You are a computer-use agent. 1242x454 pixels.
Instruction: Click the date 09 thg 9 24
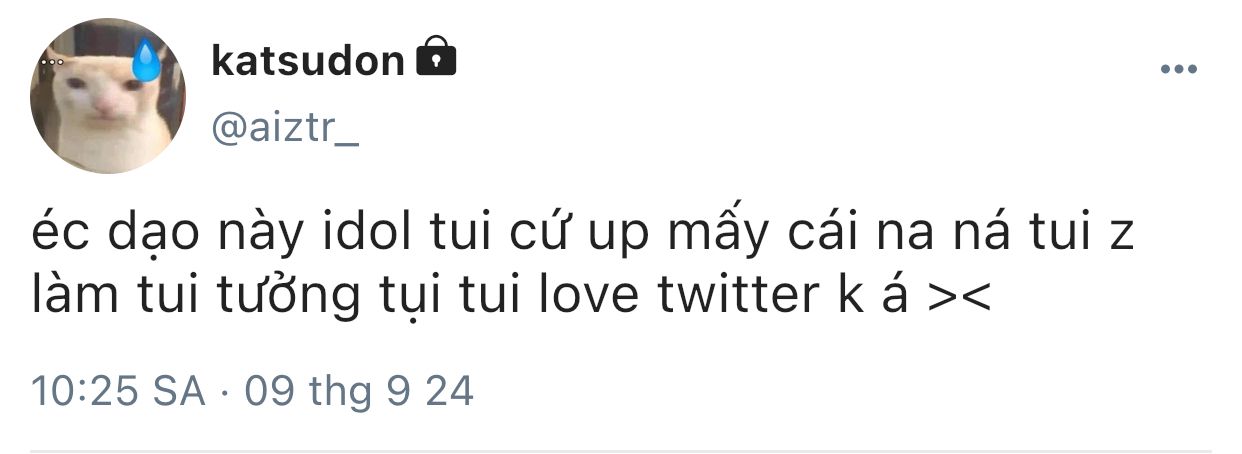tap(359, 390)
